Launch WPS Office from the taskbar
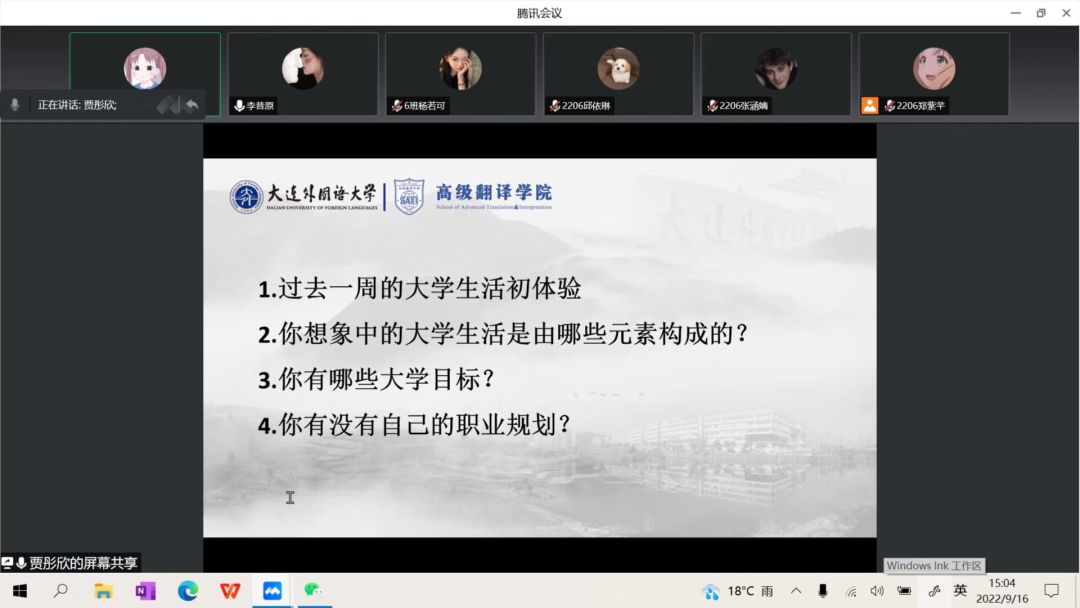Screen dimensions: 1080x608 point(230,591)
